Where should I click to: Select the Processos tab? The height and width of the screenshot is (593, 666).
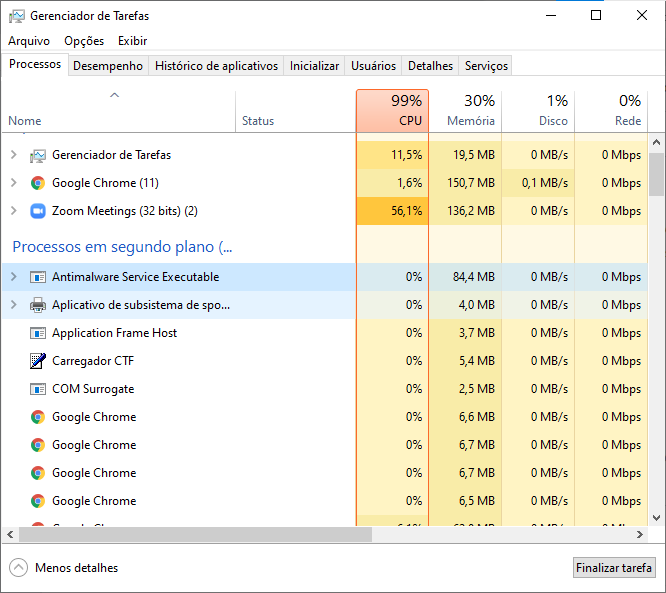point(35,64)
